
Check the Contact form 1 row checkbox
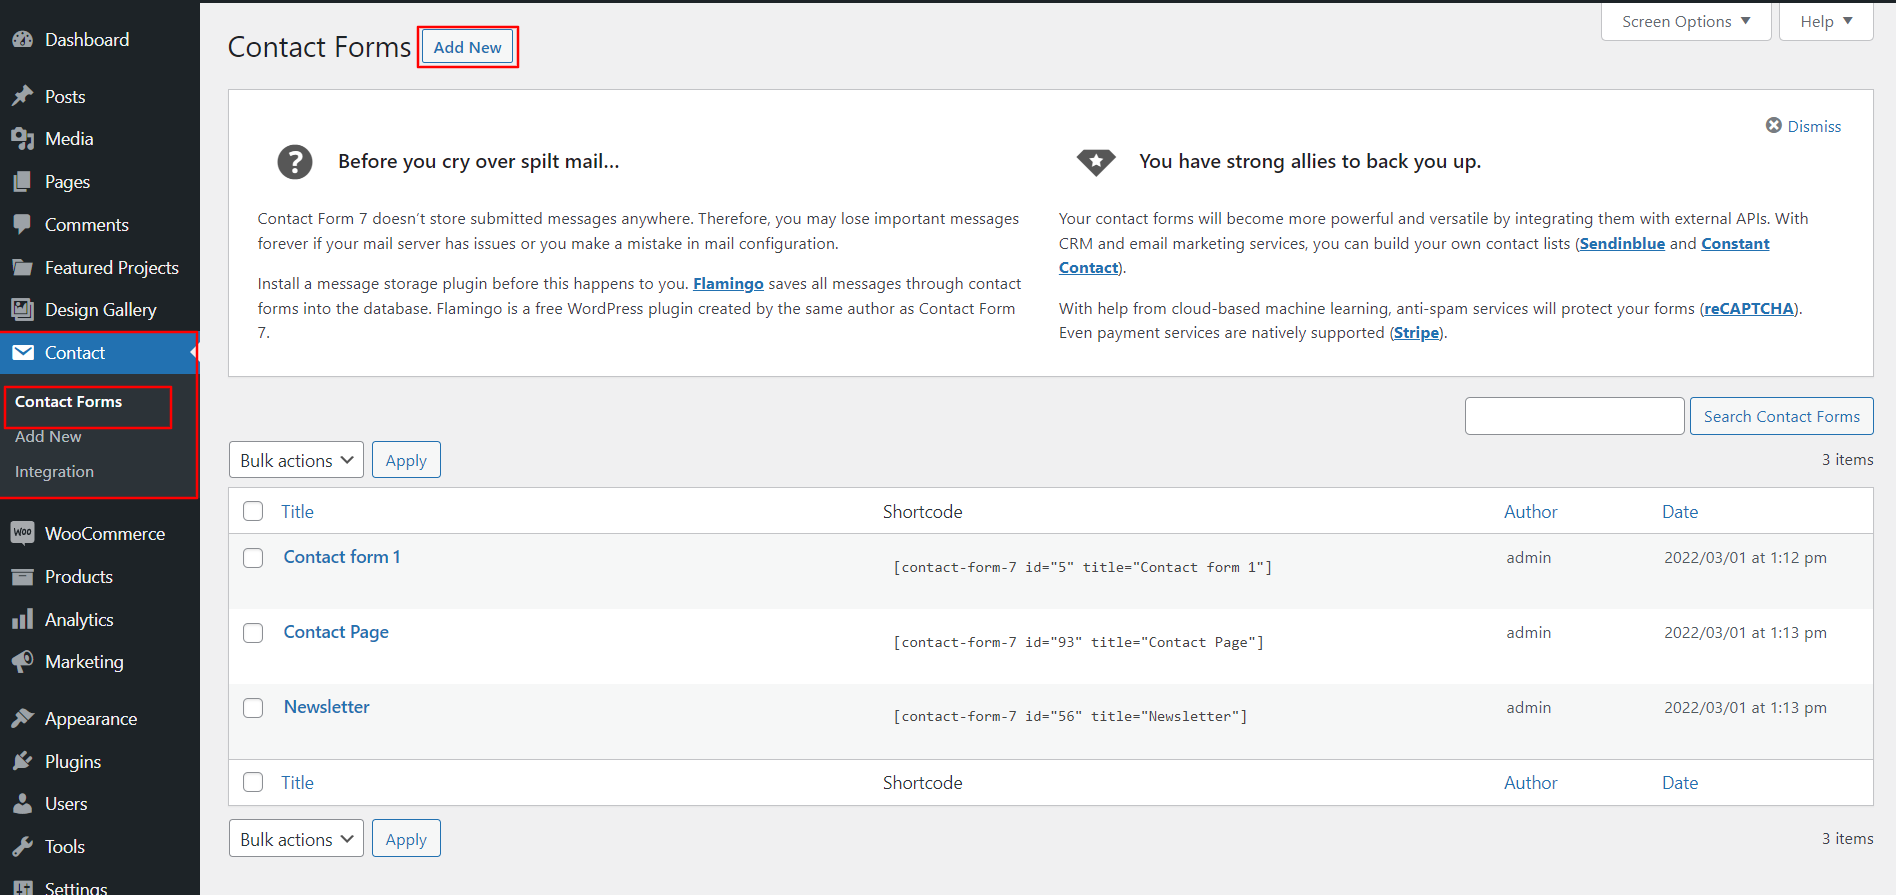253,558
